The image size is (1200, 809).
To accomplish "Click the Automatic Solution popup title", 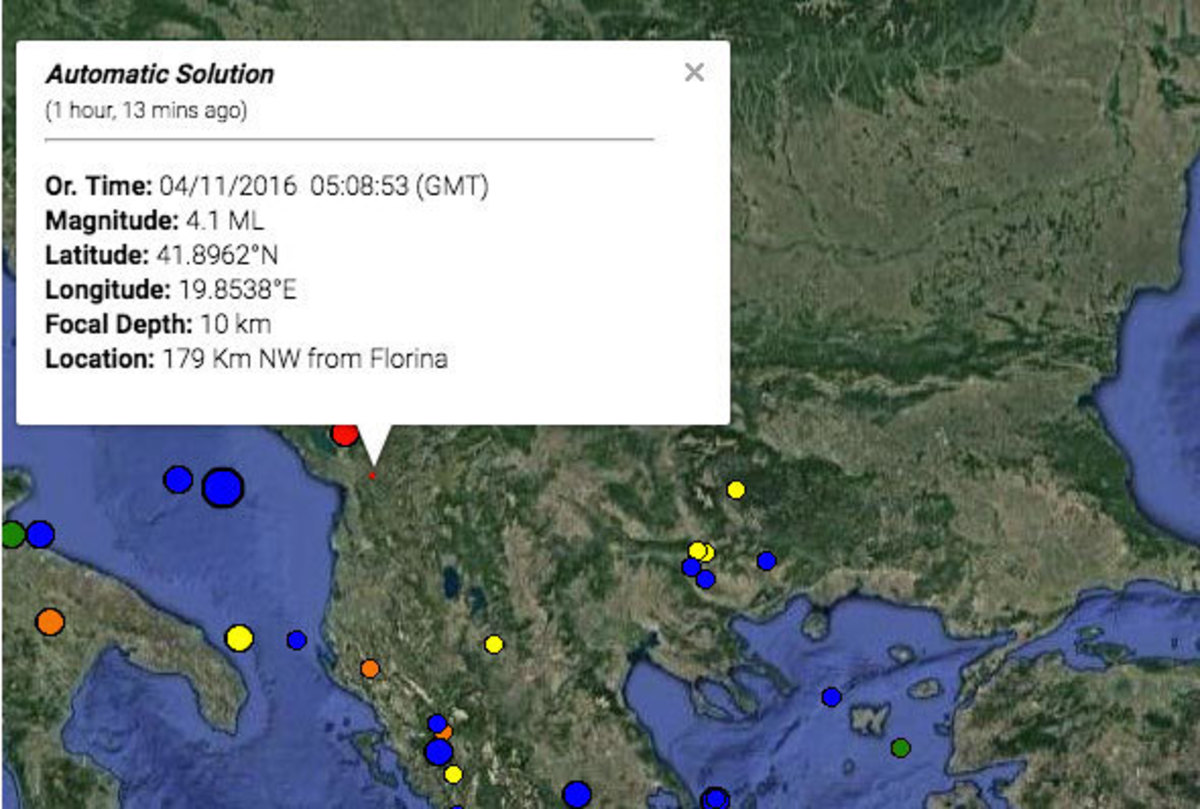I will click(x=160, y=74).
